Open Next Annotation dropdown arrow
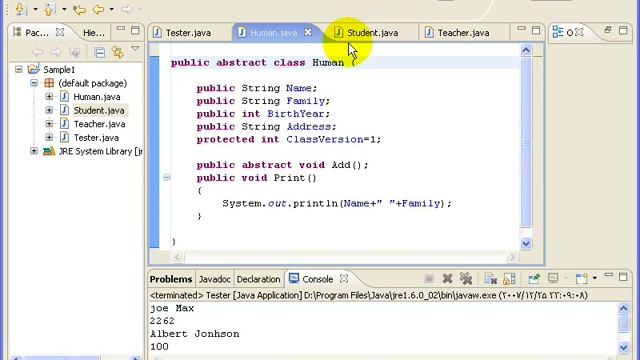Image resolution: width=640 pixels, height=360 pixels. [x=35, y=9]
